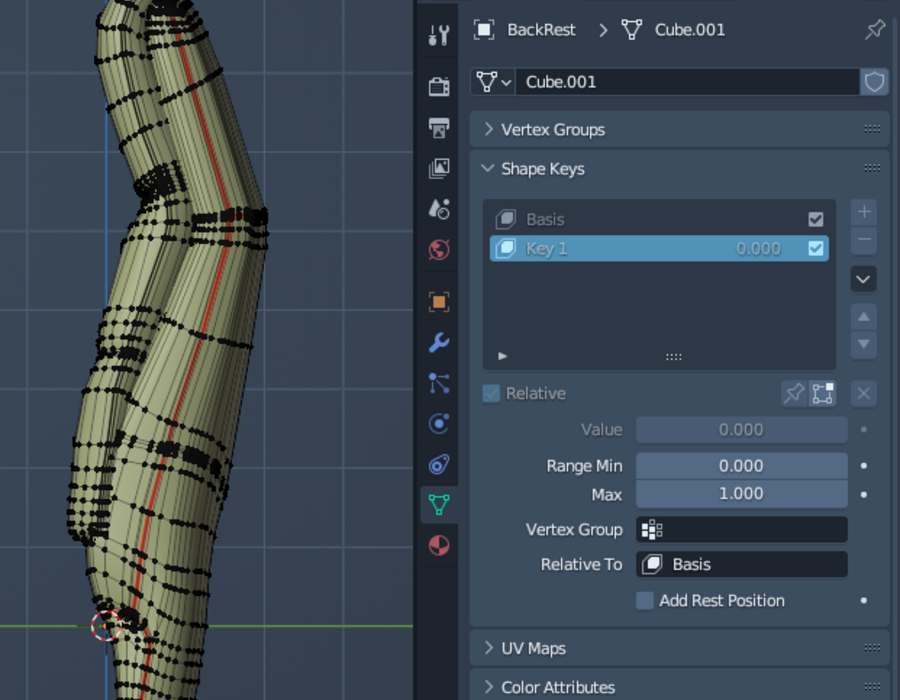Screen dimensions: 900x700
Task: Toggle the Relative checkbox
Action: (491, 394)
